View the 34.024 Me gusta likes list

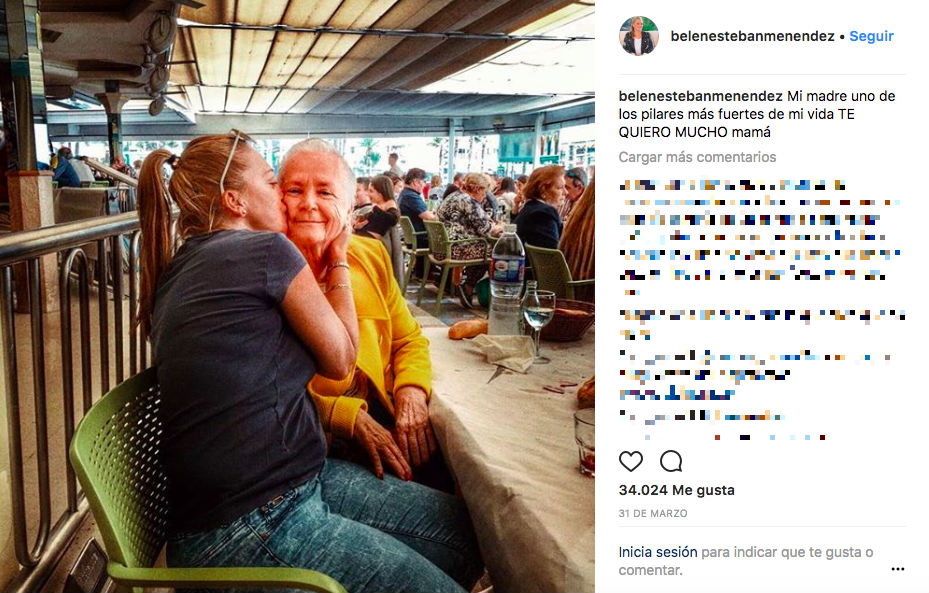point(677,490)
